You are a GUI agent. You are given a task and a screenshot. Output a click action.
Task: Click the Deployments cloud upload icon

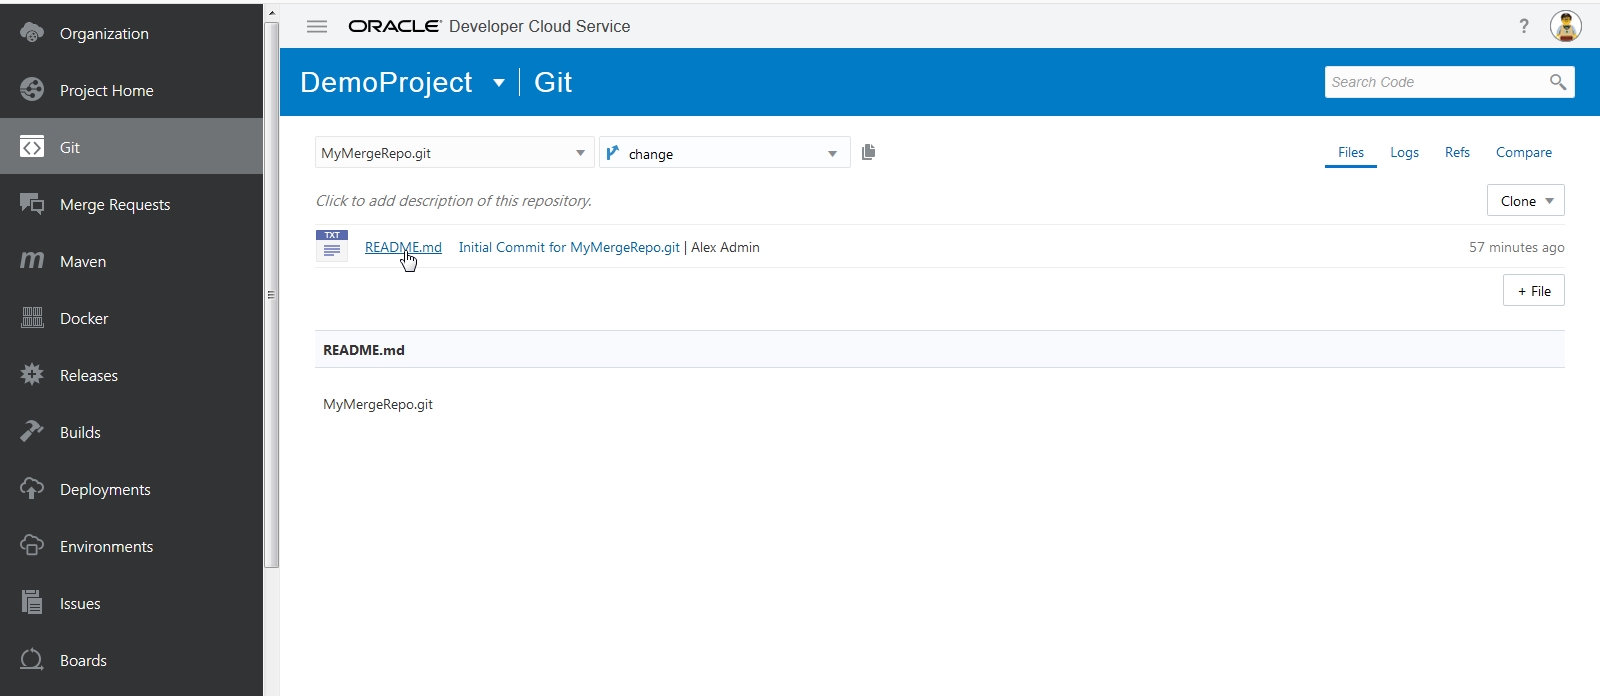coord(32,488)
